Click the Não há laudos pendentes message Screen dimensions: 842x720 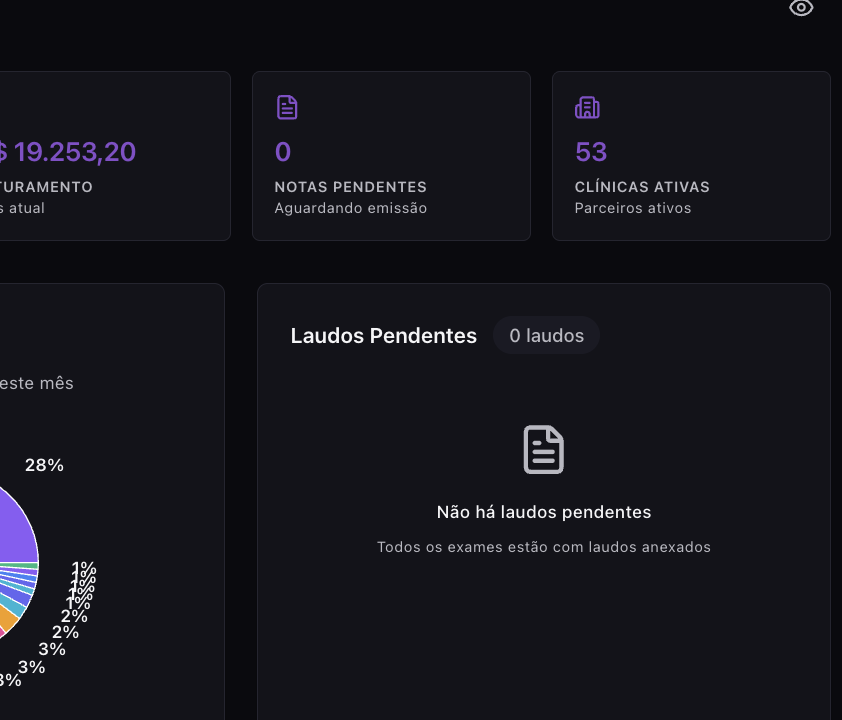pyautogui.click(x=544, y=512)
